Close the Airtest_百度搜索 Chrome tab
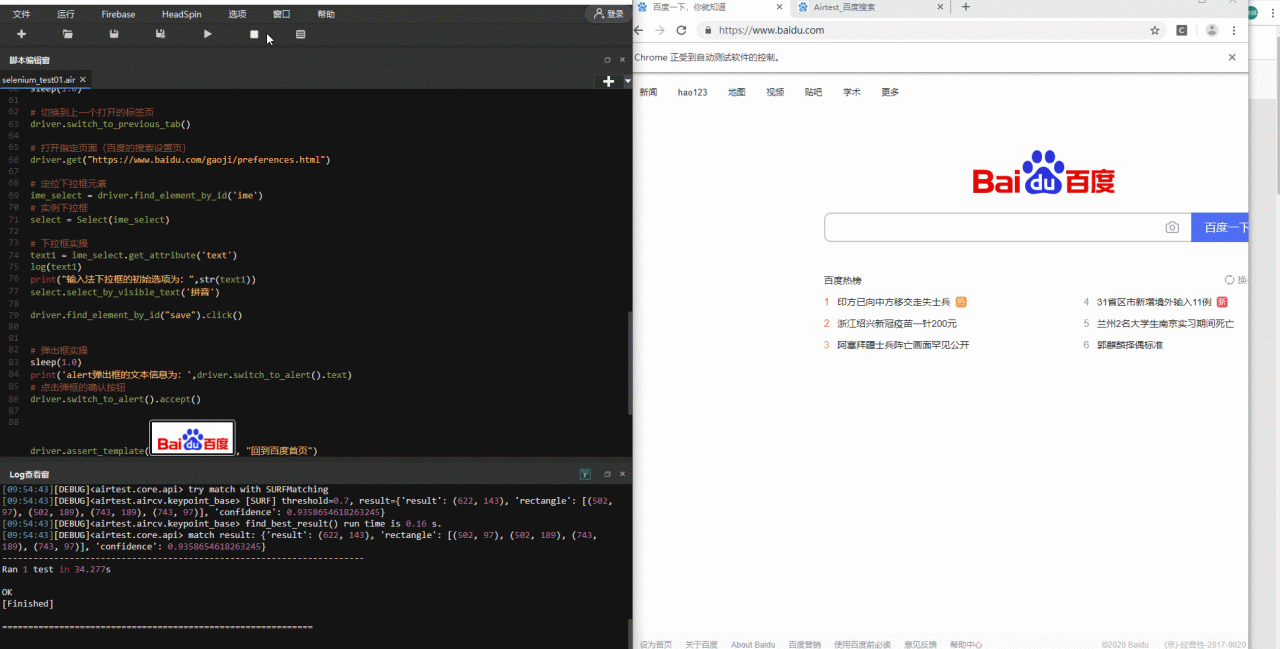The width and height of the screenshot is (1280, 649). click(939, 7)
